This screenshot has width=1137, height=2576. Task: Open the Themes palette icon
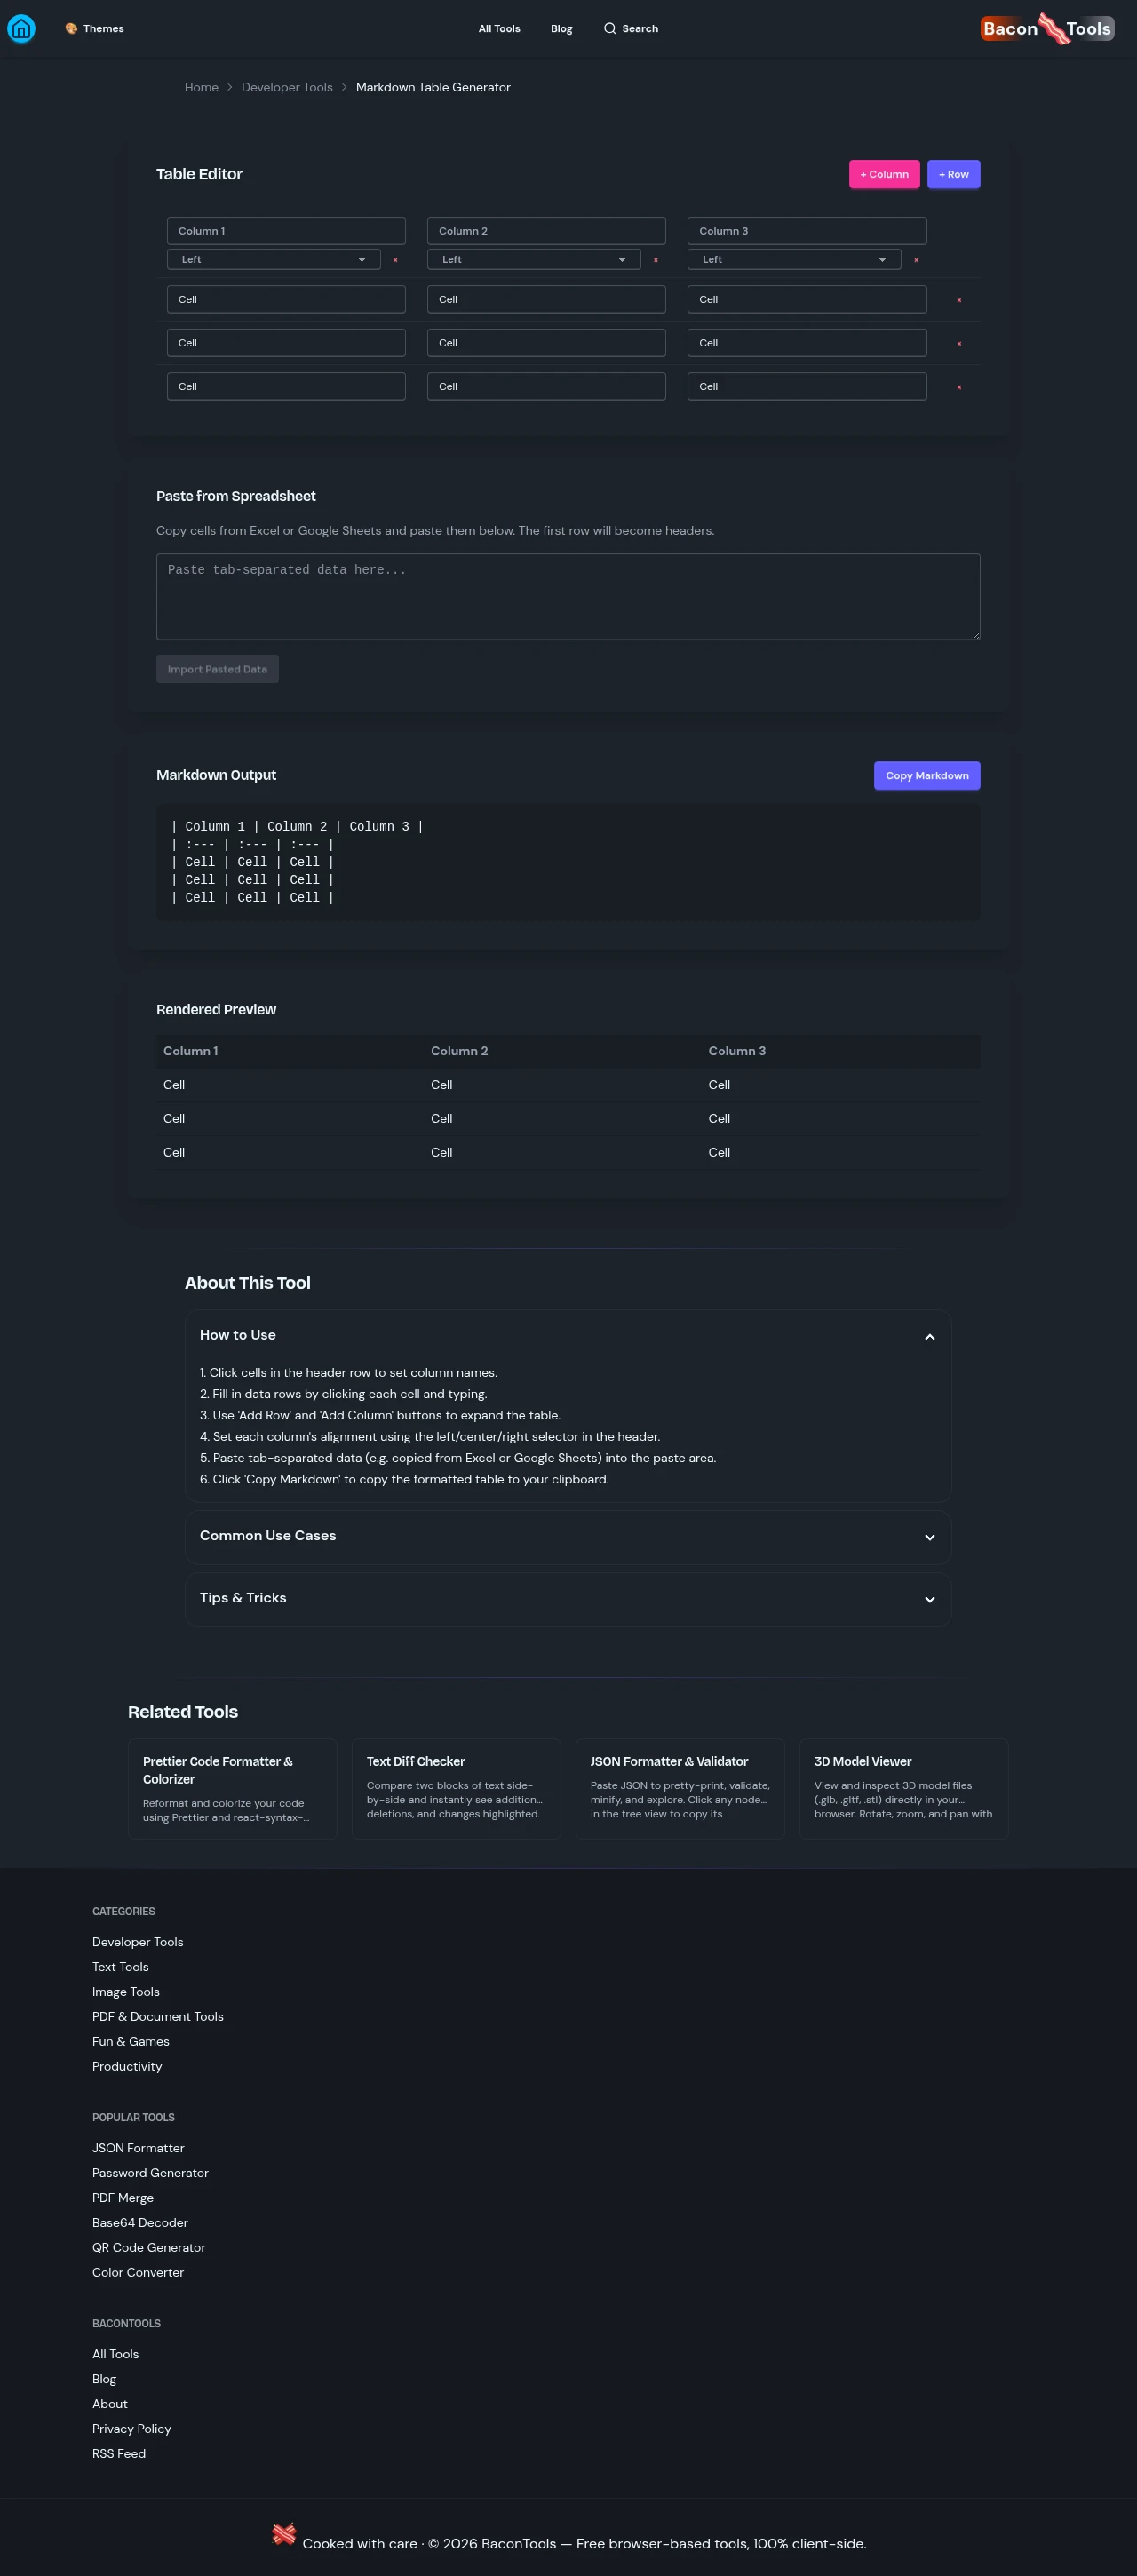tap(71, 29)
